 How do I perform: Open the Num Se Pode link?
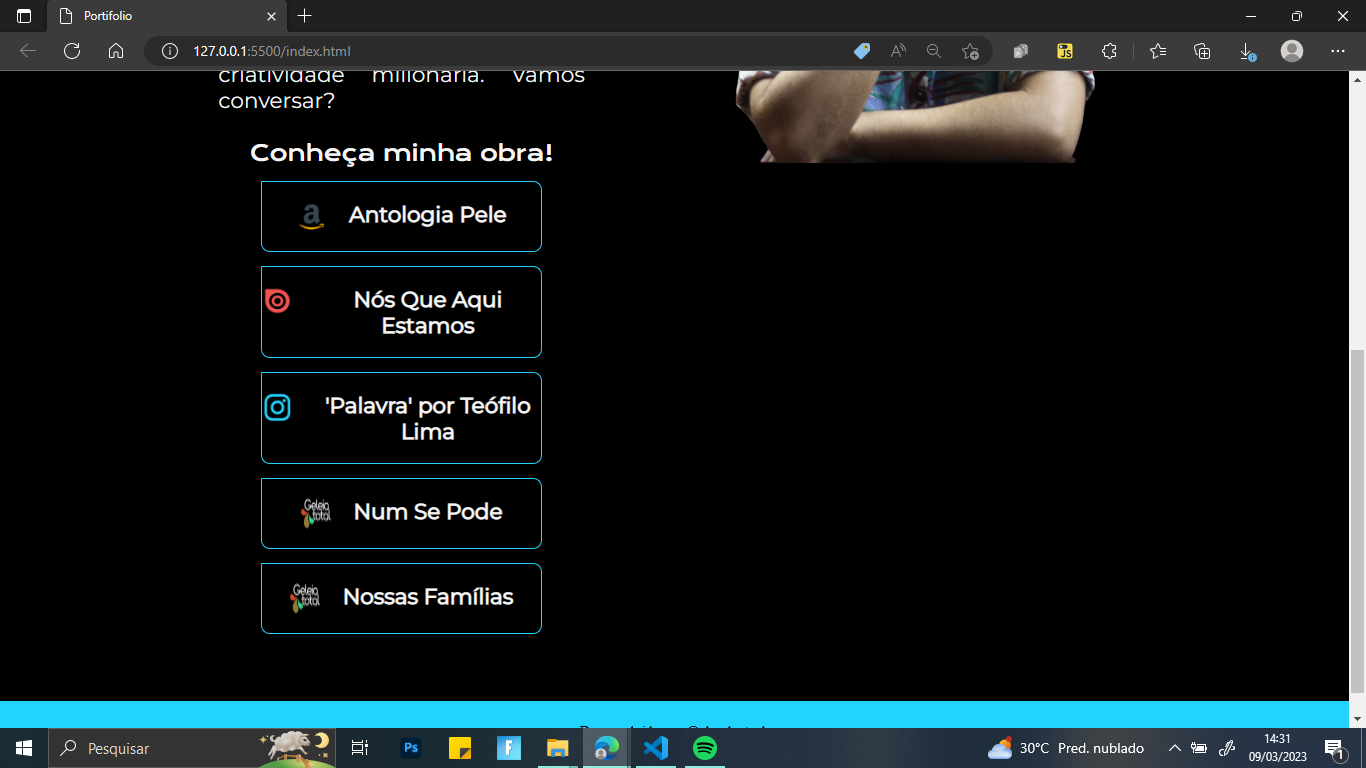click(x=401, y=513)
